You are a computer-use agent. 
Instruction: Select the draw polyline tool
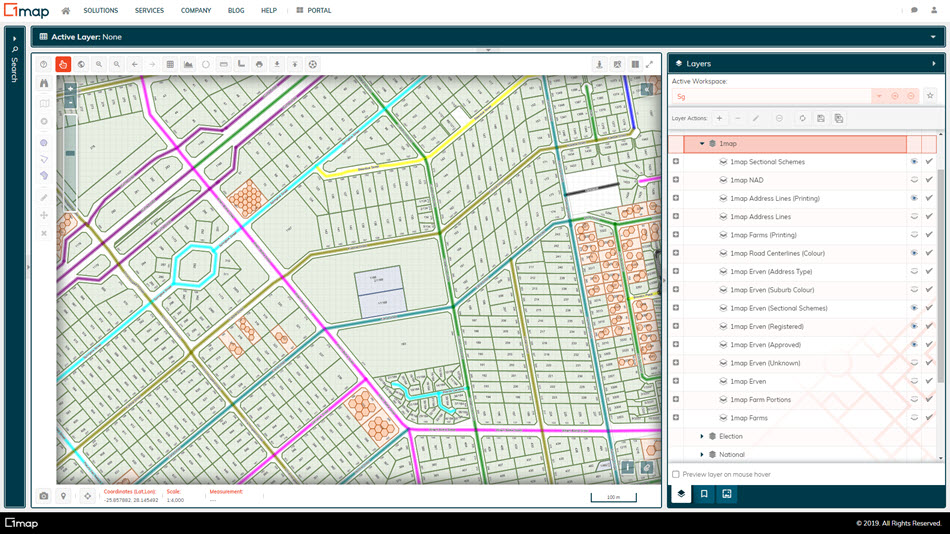point(44,159)
